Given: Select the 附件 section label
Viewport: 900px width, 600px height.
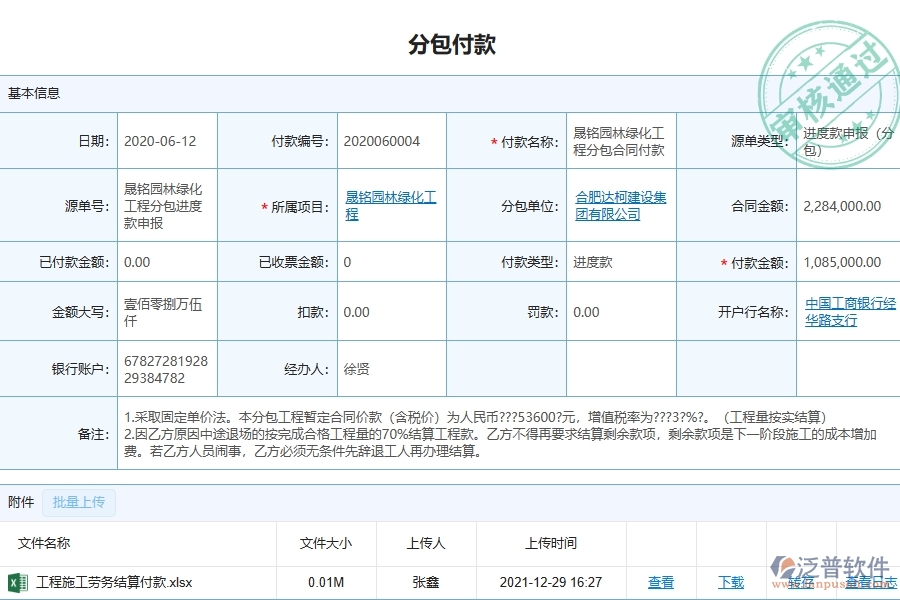Looking at the screenshot, I should pos(20,502).
